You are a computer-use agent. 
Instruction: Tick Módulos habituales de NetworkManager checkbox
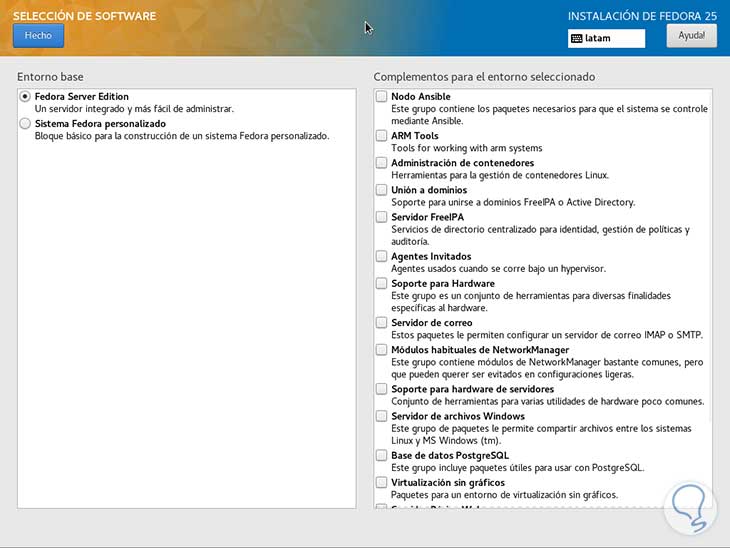381,349
